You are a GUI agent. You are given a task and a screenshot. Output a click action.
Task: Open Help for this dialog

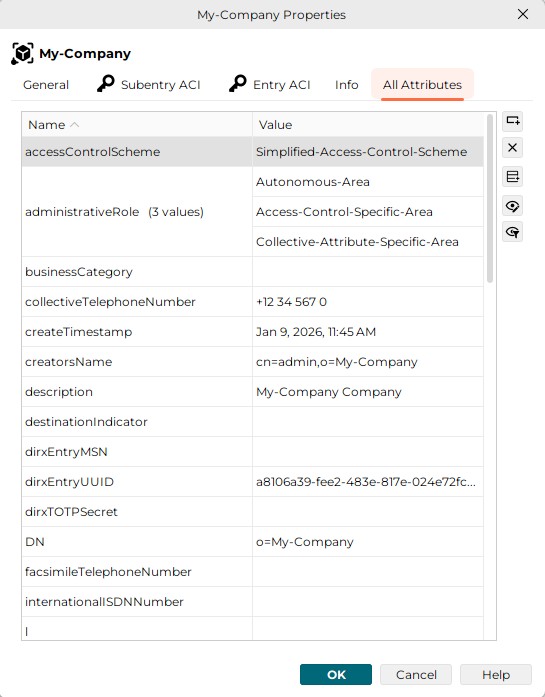pyautogui.click(x=496, y=674)
